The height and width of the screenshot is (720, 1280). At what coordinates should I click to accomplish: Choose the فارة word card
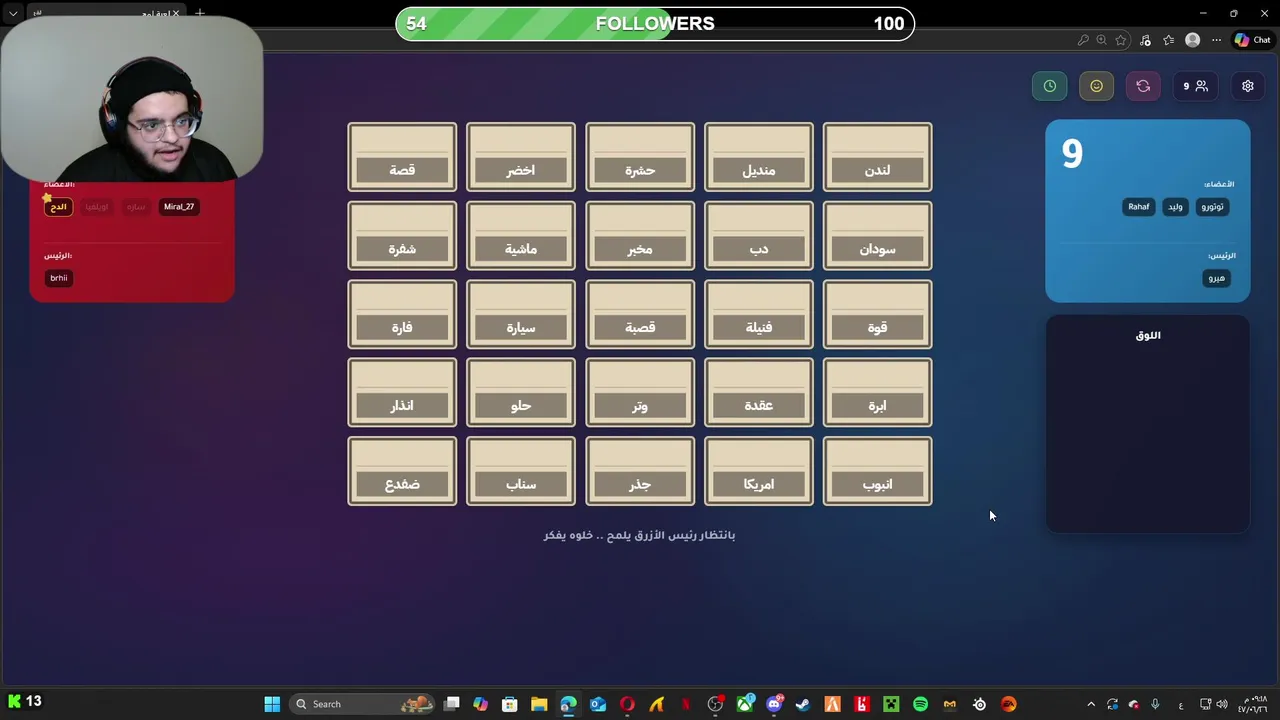click(x=402, y=314)
